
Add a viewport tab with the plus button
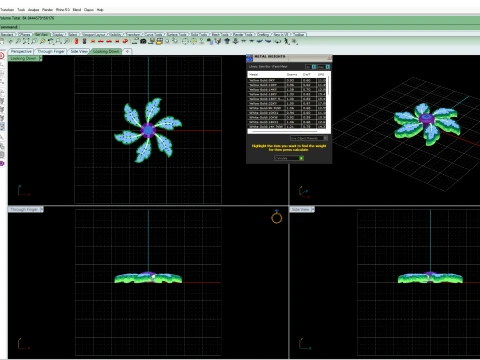(127, 51)
